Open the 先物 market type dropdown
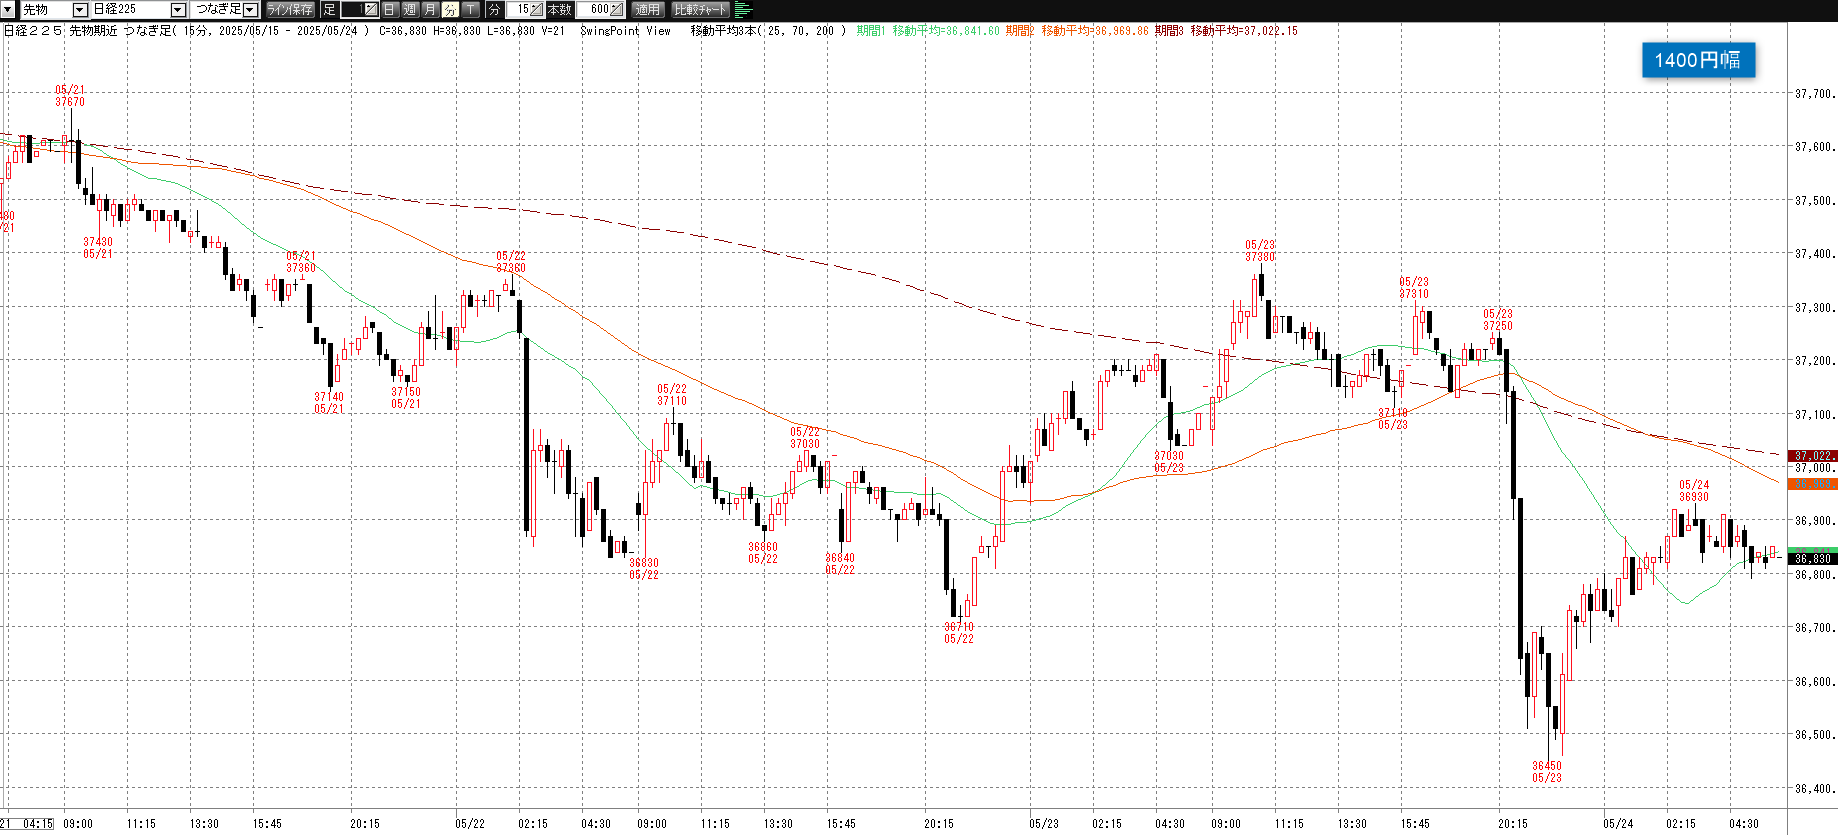Image resolution: width=1838 pixels, height=835 pixels. (x=80, y=10)
